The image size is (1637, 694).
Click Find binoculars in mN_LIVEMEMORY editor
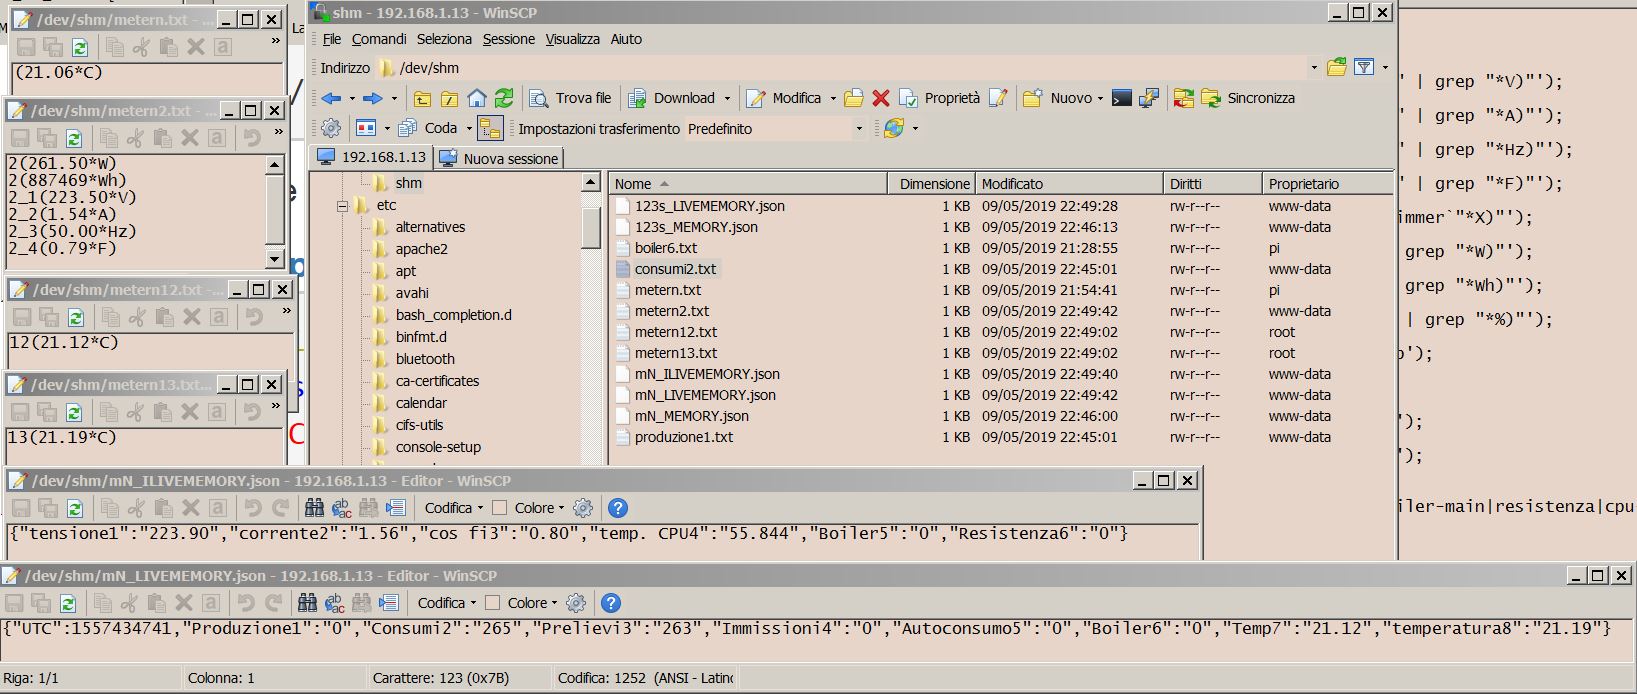coord(307,603)
